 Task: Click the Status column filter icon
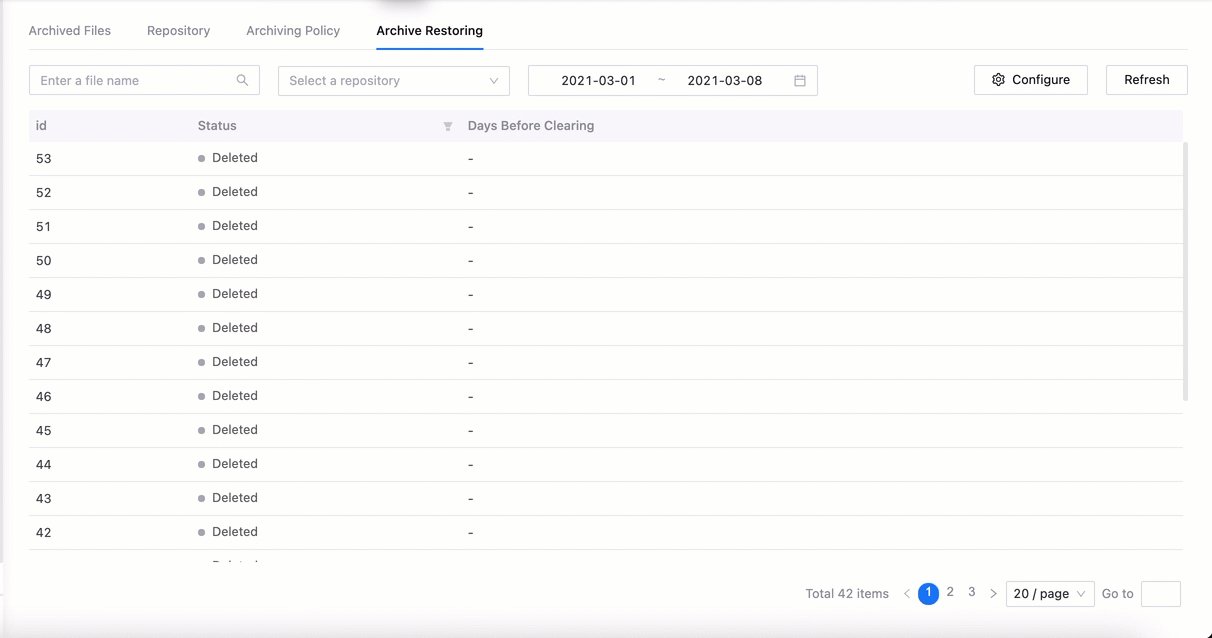(448, 126)
